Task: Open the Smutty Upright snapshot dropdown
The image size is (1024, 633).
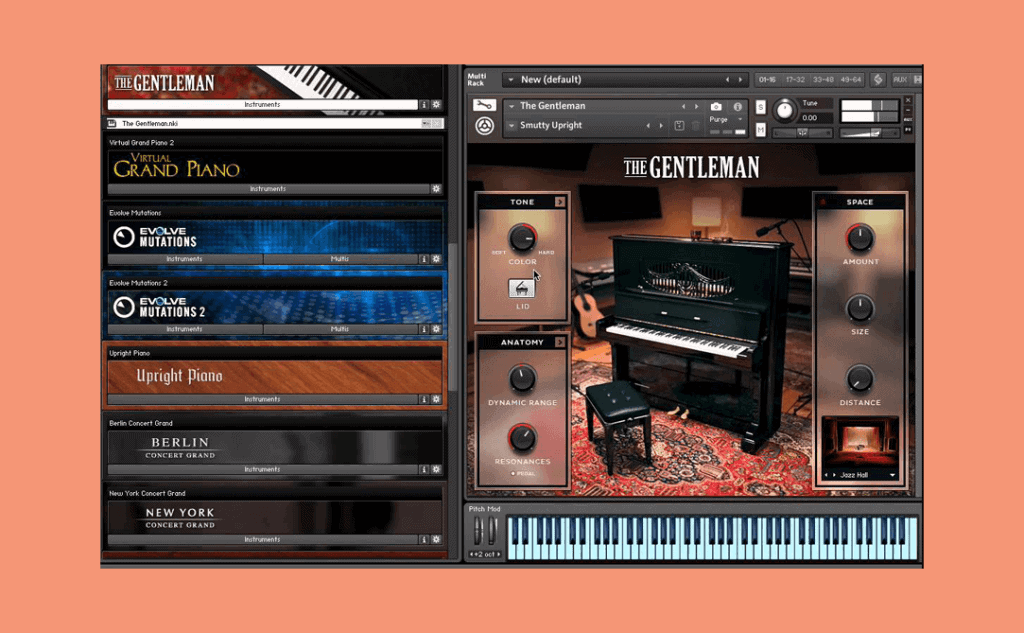Action: [x=511, y=125]
